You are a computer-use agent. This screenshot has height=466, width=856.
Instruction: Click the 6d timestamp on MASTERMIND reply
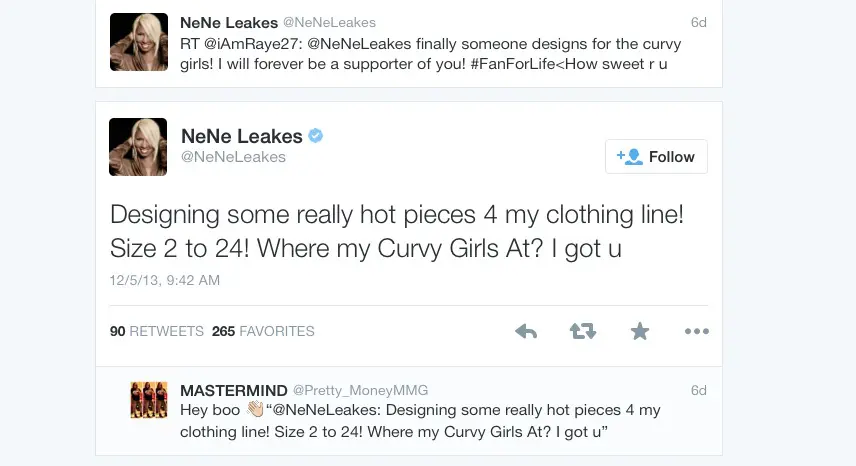[x=698, y=390]
